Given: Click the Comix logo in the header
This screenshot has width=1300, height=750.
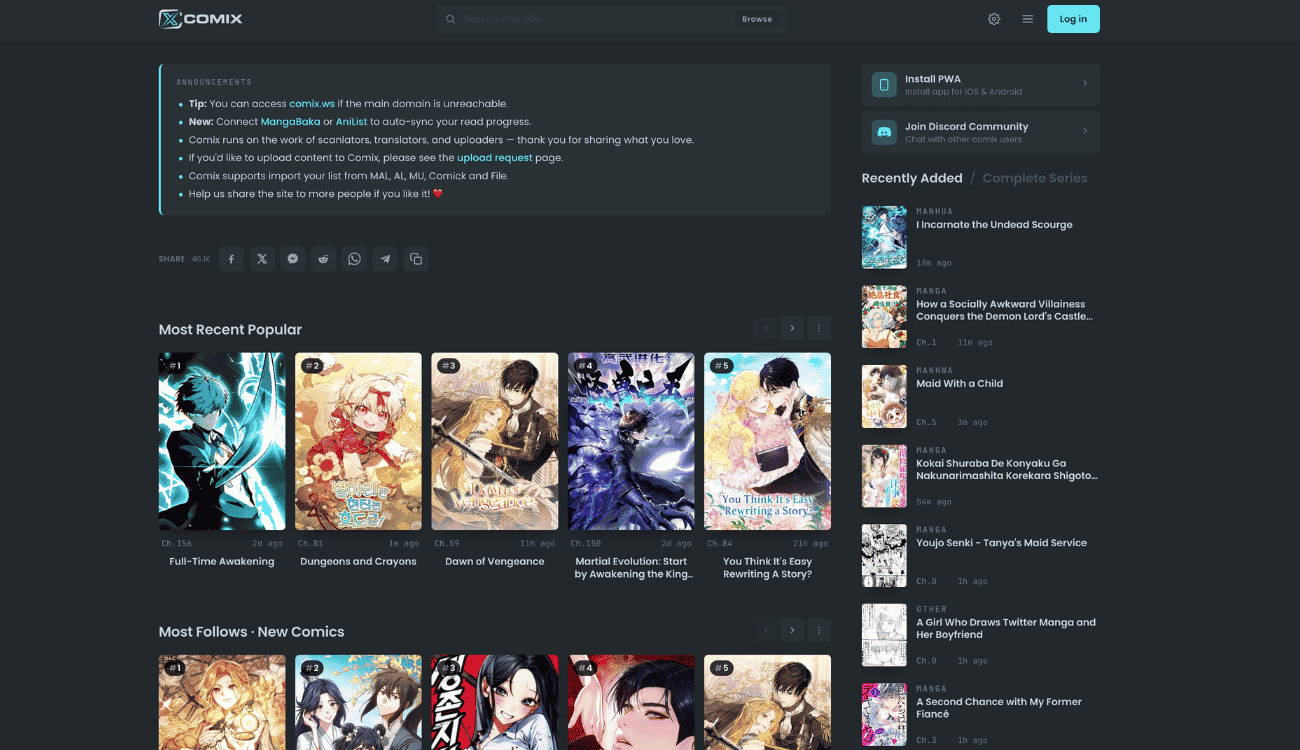Looking at the screenshot, I should click(x=200, y=18).
